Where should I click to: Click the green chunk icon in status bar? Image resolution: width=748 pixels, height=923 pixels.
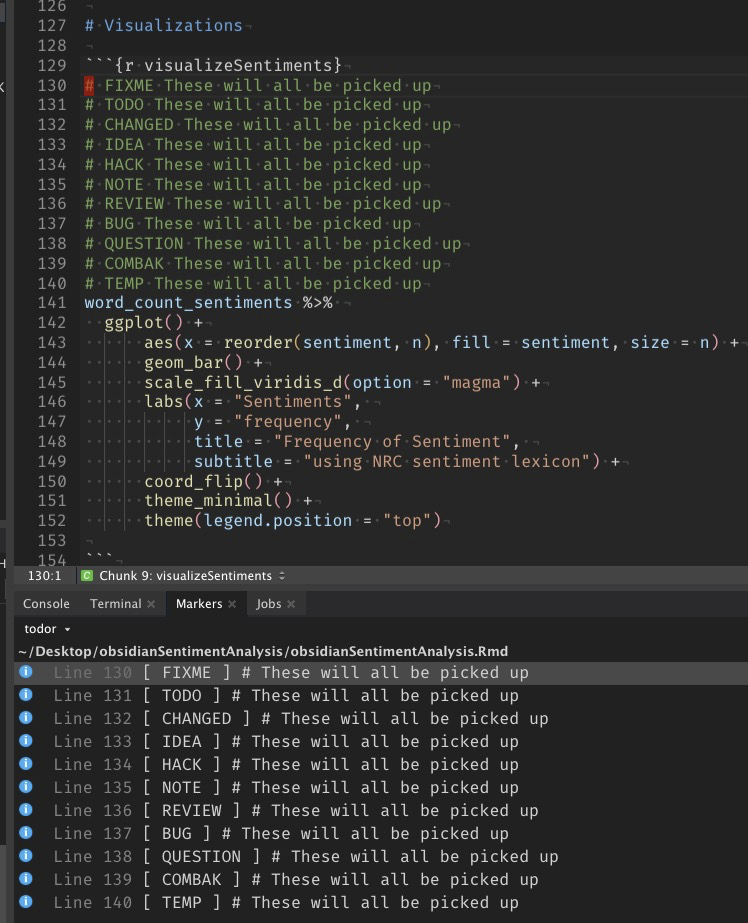(86, 576)
